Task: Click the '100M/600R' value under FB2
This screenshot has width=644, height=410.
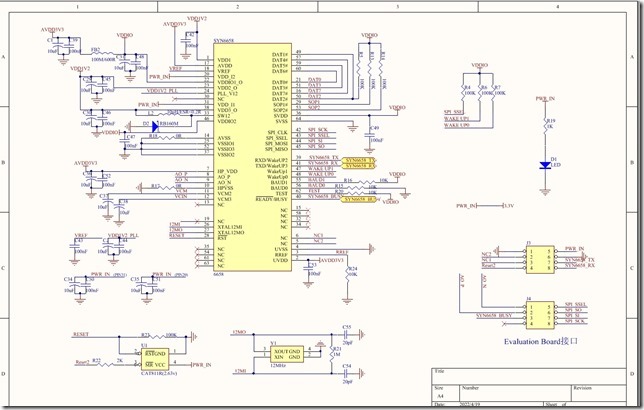Action: [x=103, y=60]
